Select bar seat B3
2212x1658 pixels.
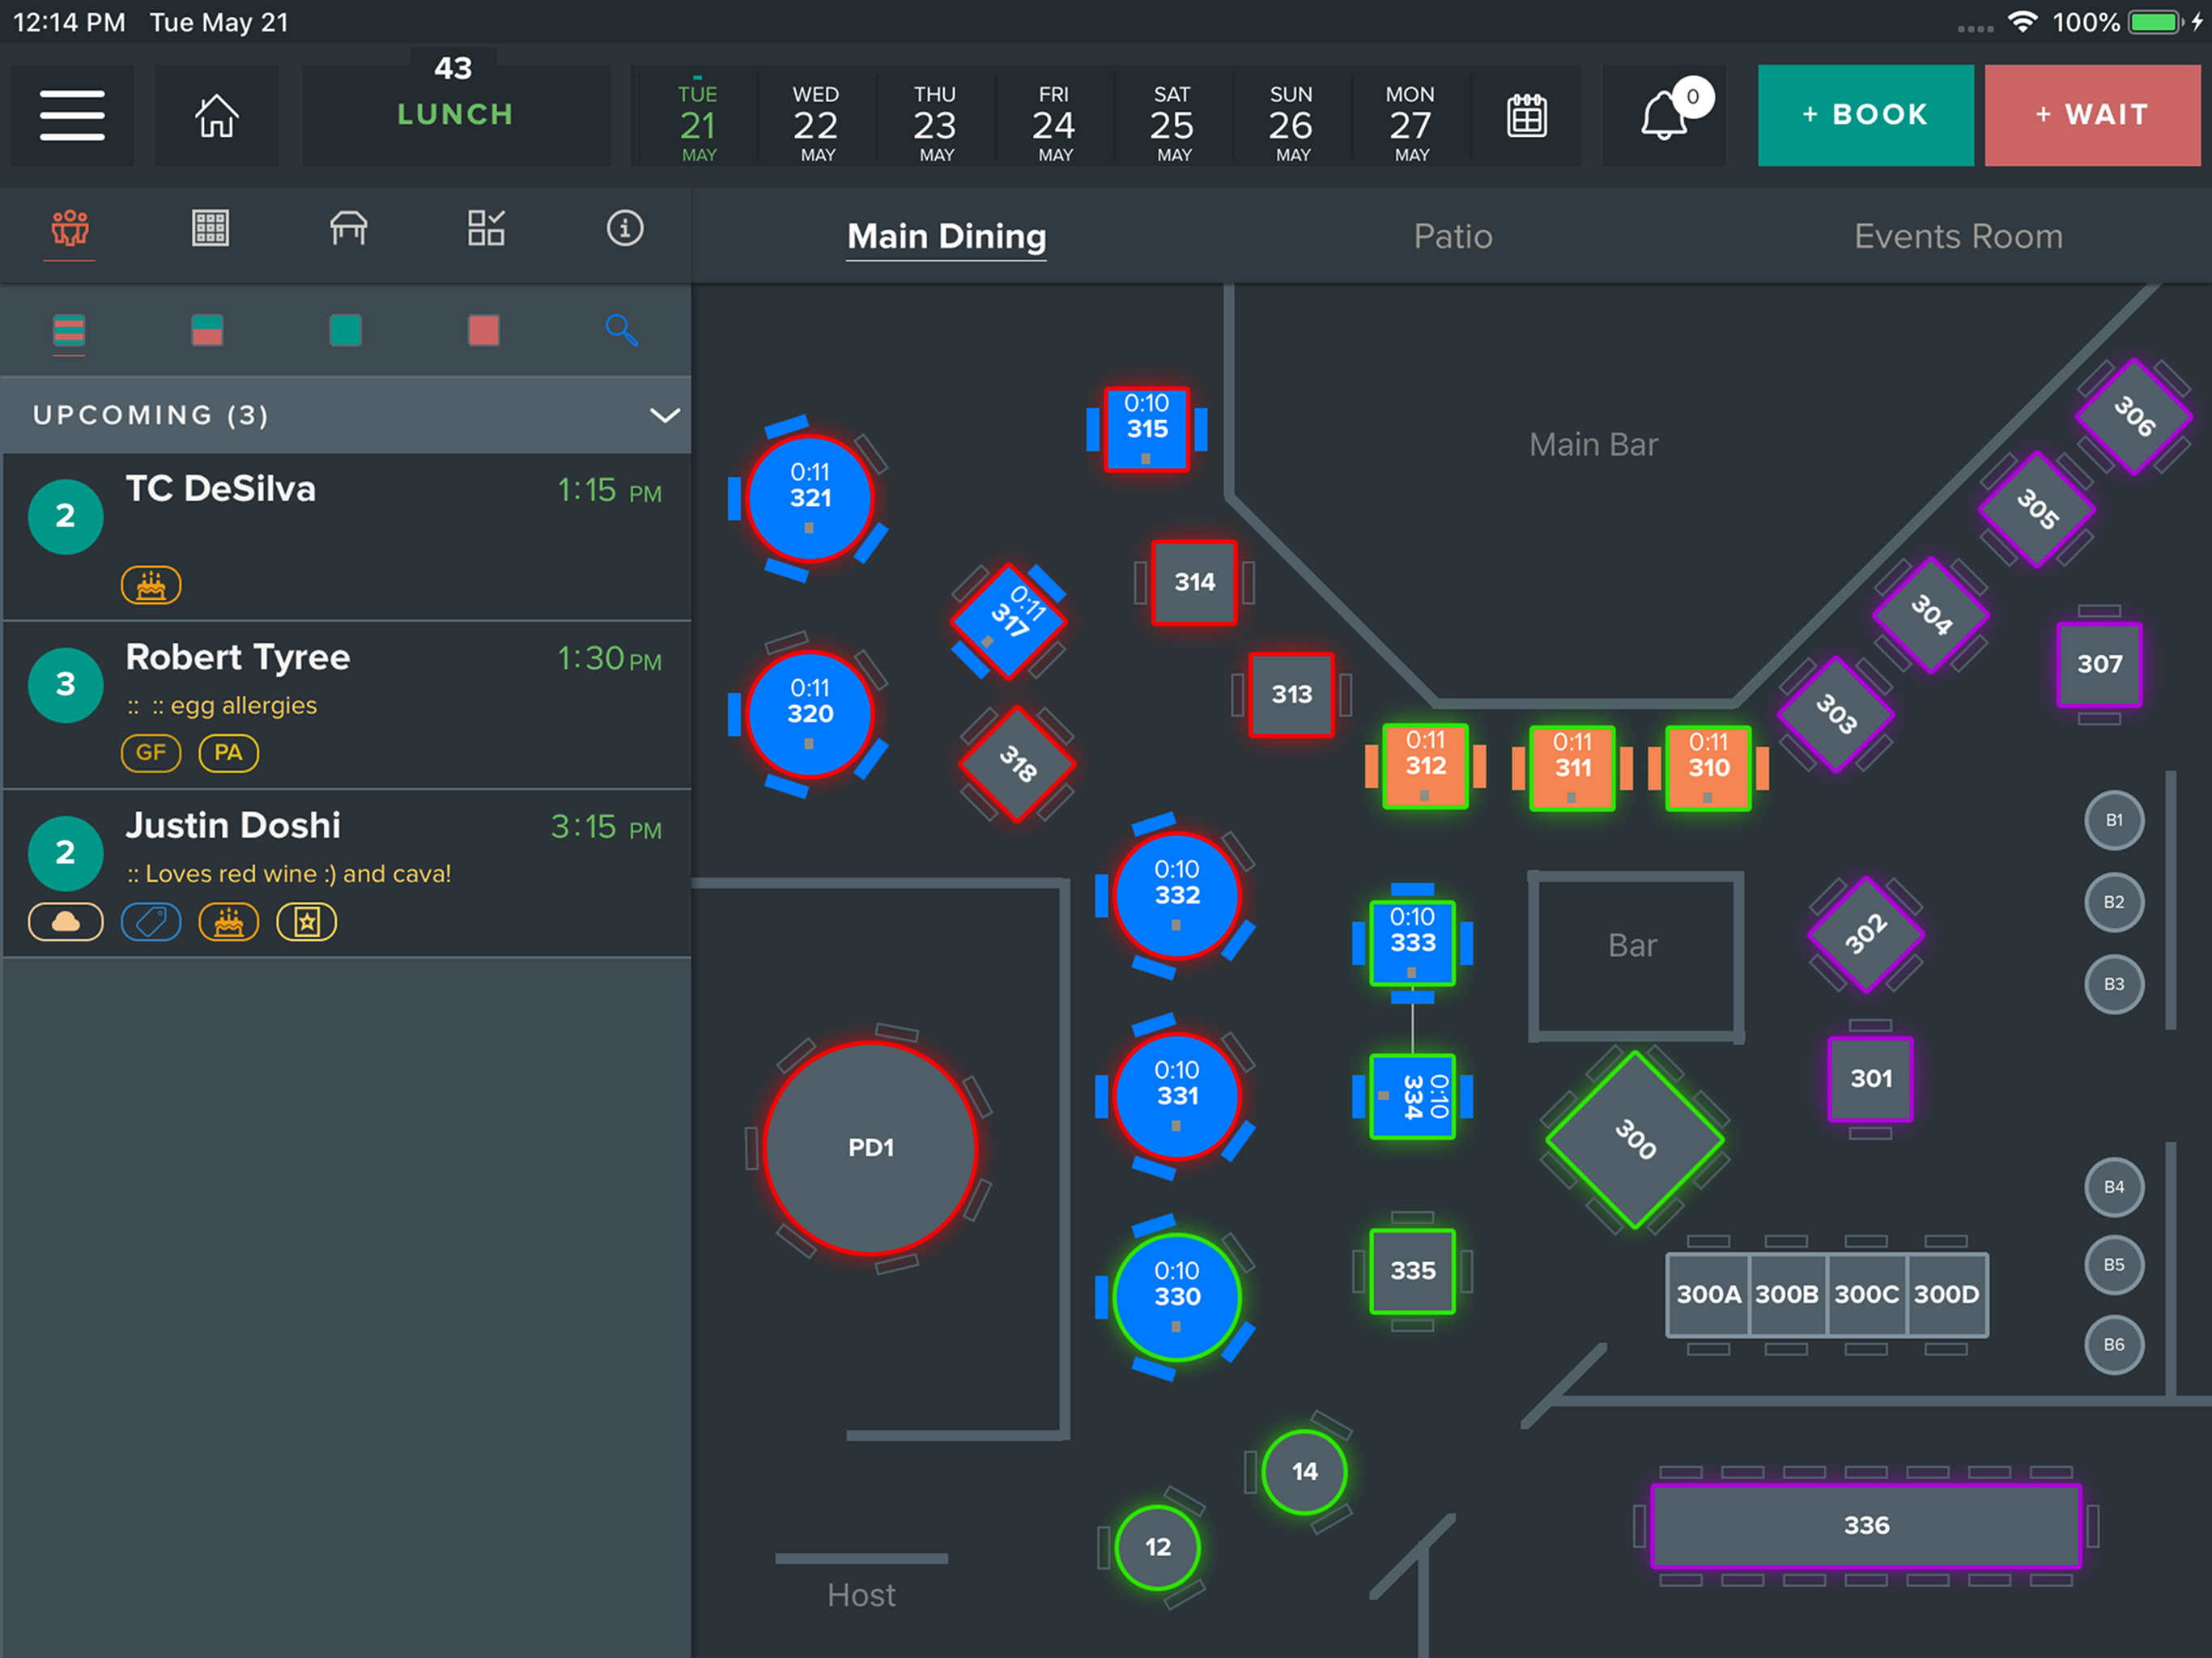(x=2113, y=984)
